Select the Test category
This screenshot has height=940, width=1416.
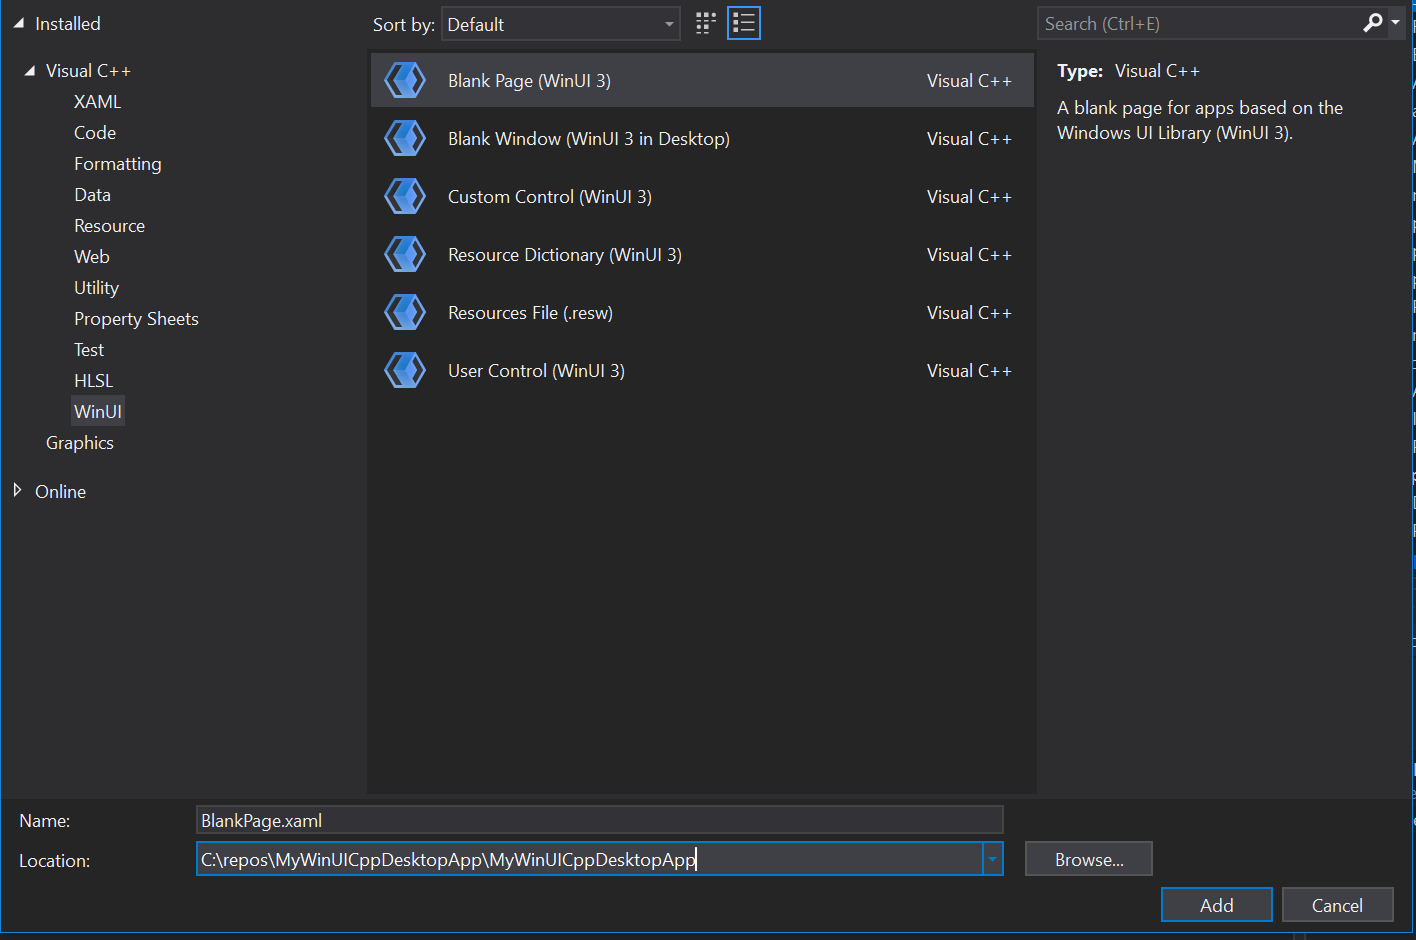89,350
